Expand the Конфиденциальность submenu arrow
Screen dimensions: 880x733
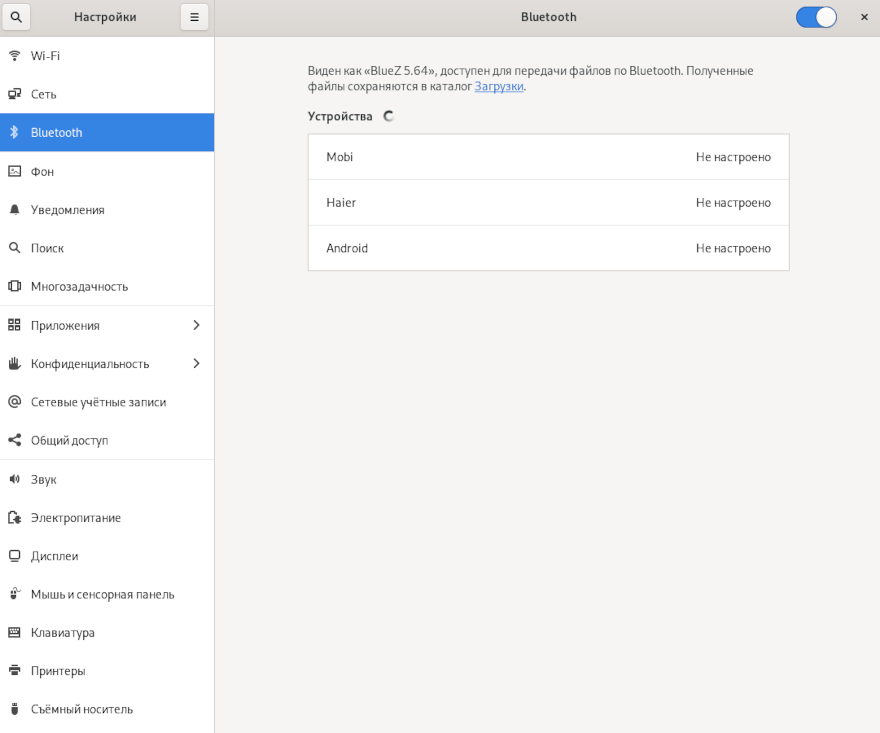[x=196, y=364]
